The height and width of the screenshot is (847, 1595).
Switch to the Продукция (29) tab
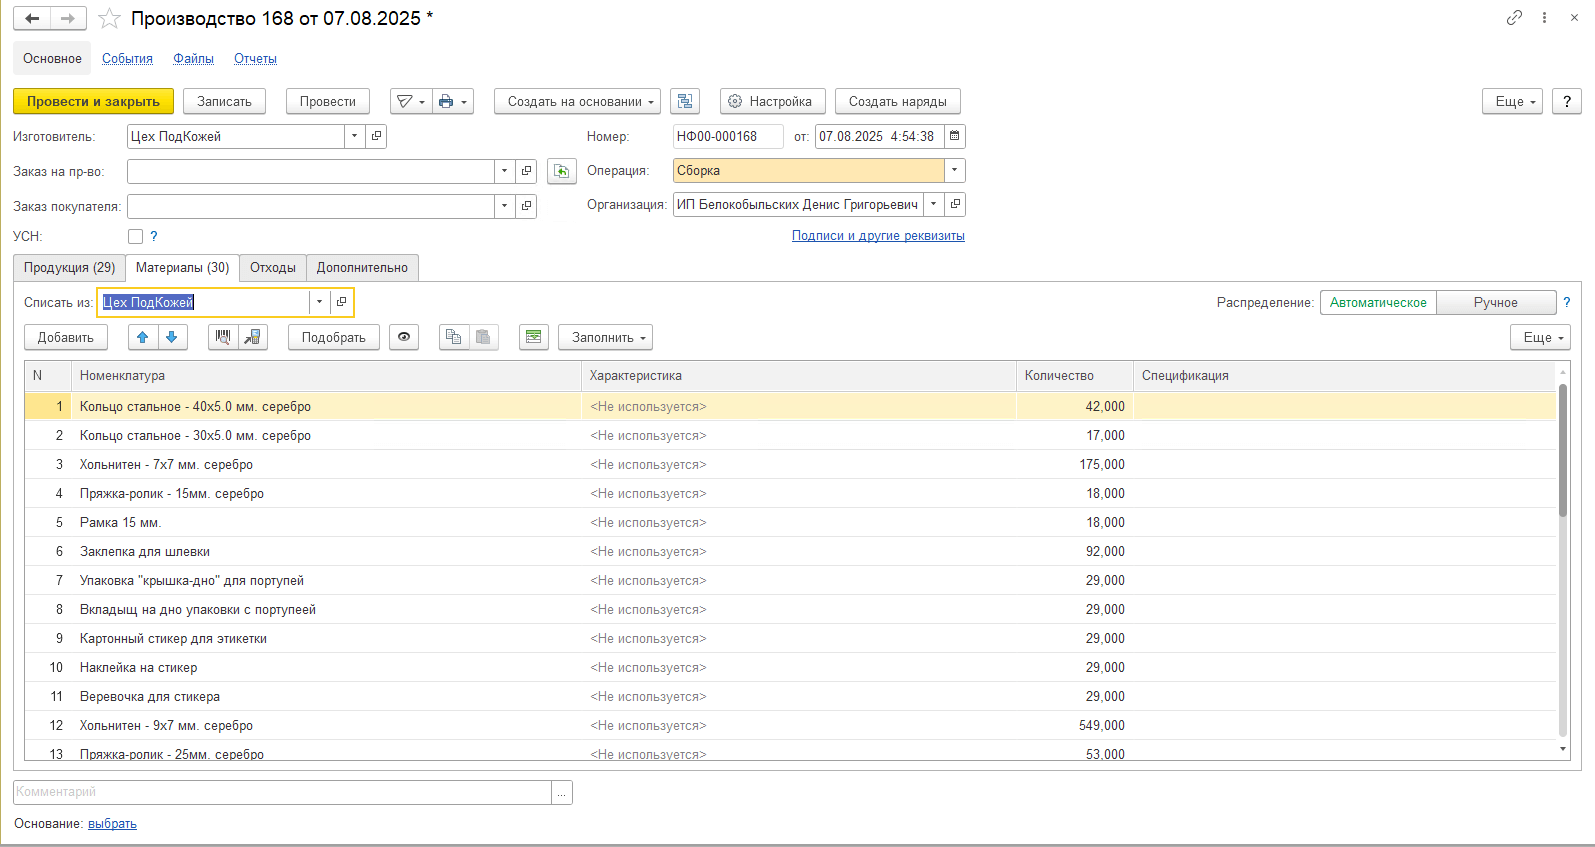[69, 267]
